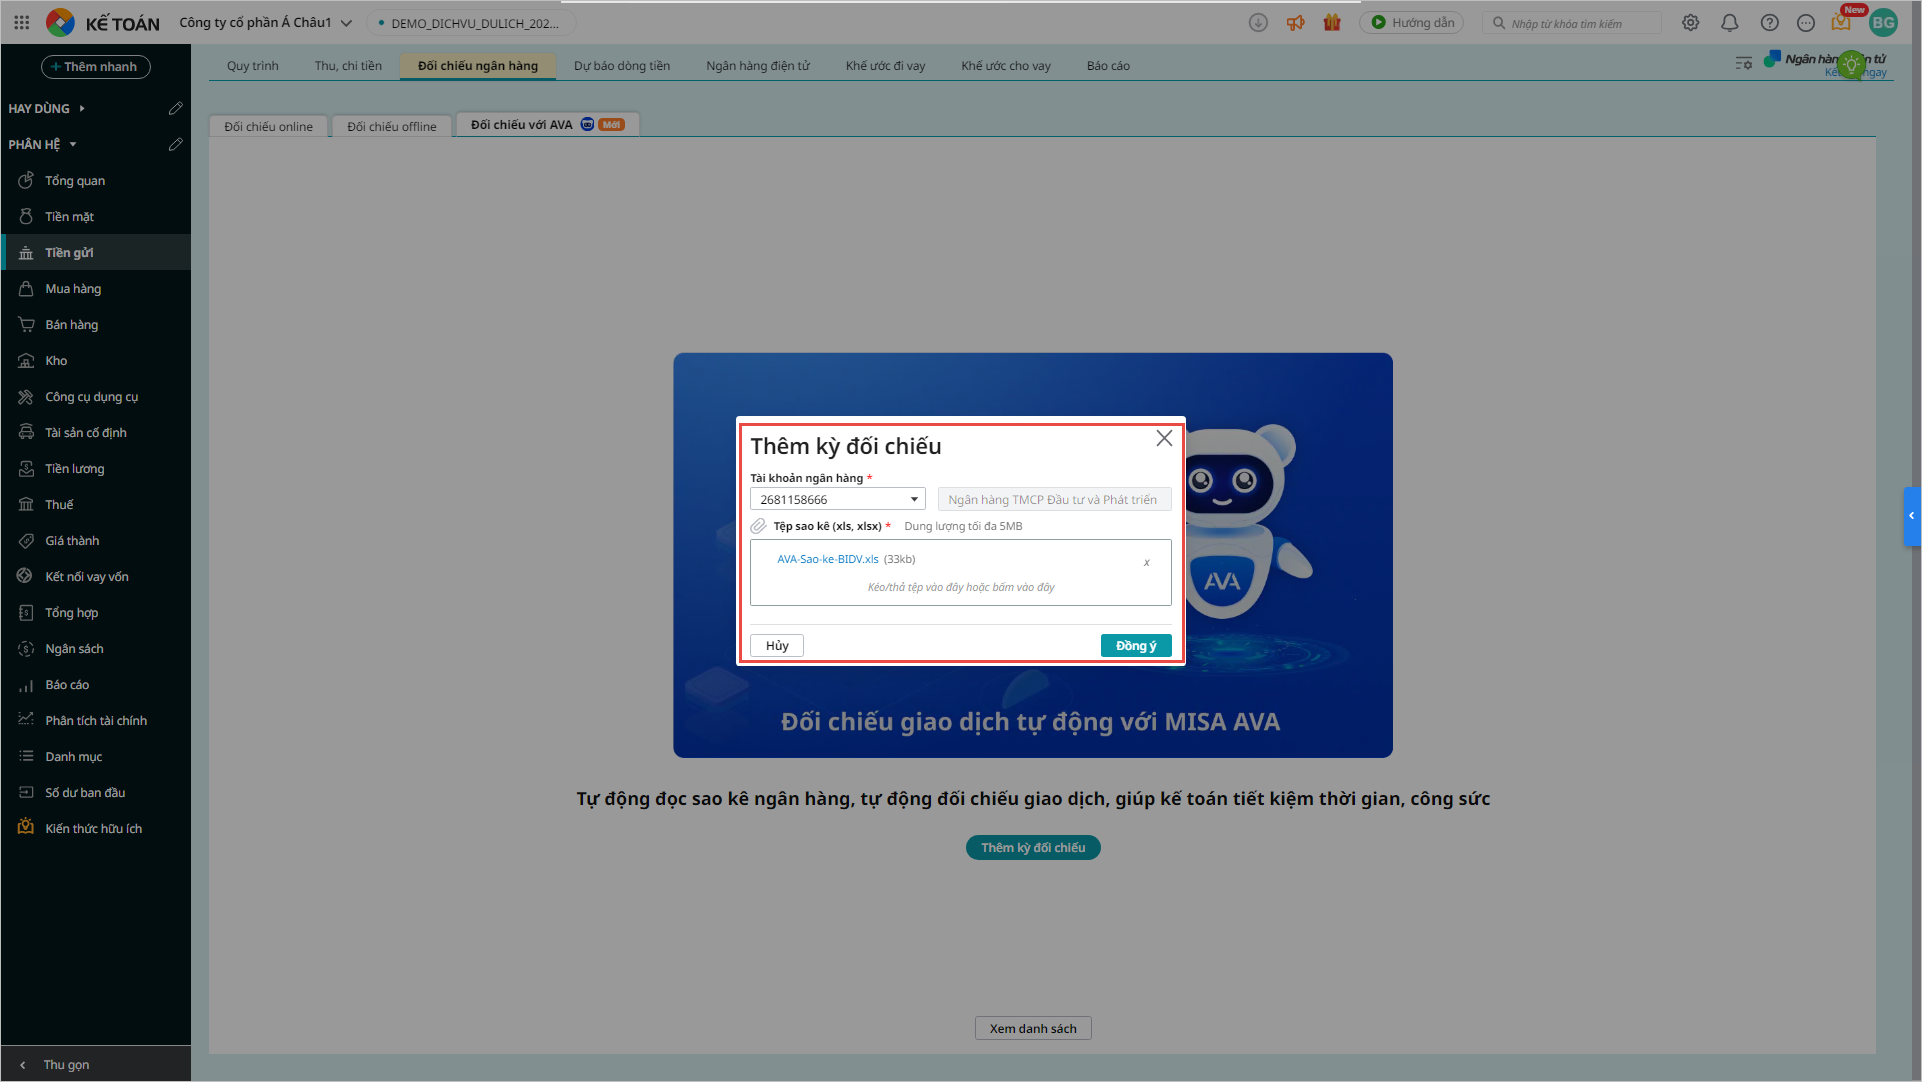
Task: Switch to the Đối chiếu ngân hàng tab
Action: (x=478, y=66)
